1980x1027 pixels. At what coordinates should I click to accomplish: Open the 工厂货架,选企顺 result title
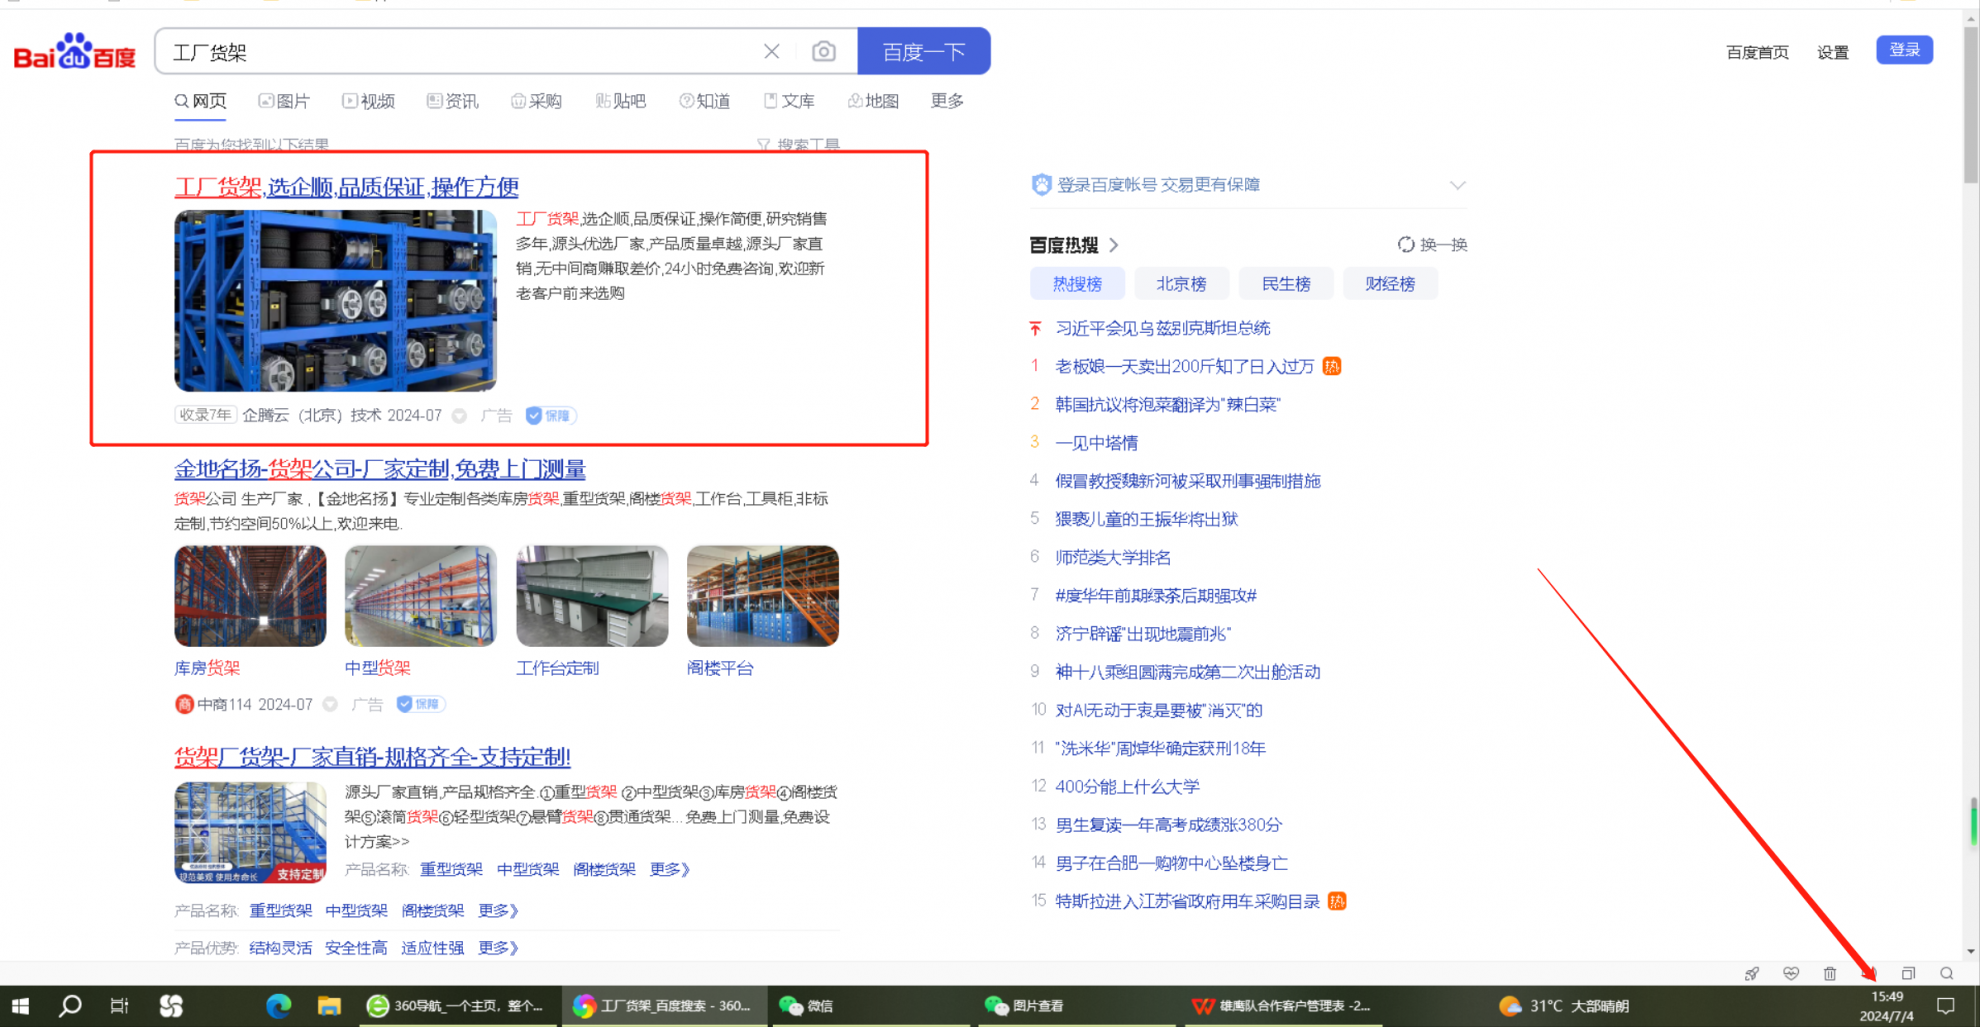(x=346, y=187)
